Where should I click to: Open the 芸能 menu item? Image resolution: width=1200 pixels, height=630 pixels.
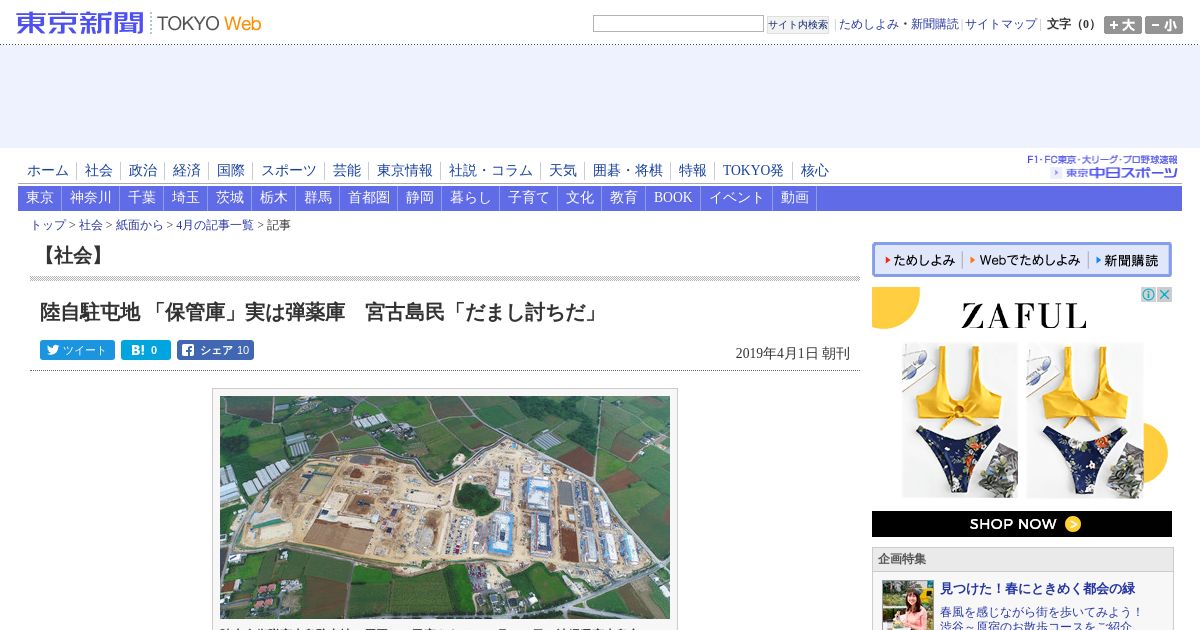[x=347, y=171]
